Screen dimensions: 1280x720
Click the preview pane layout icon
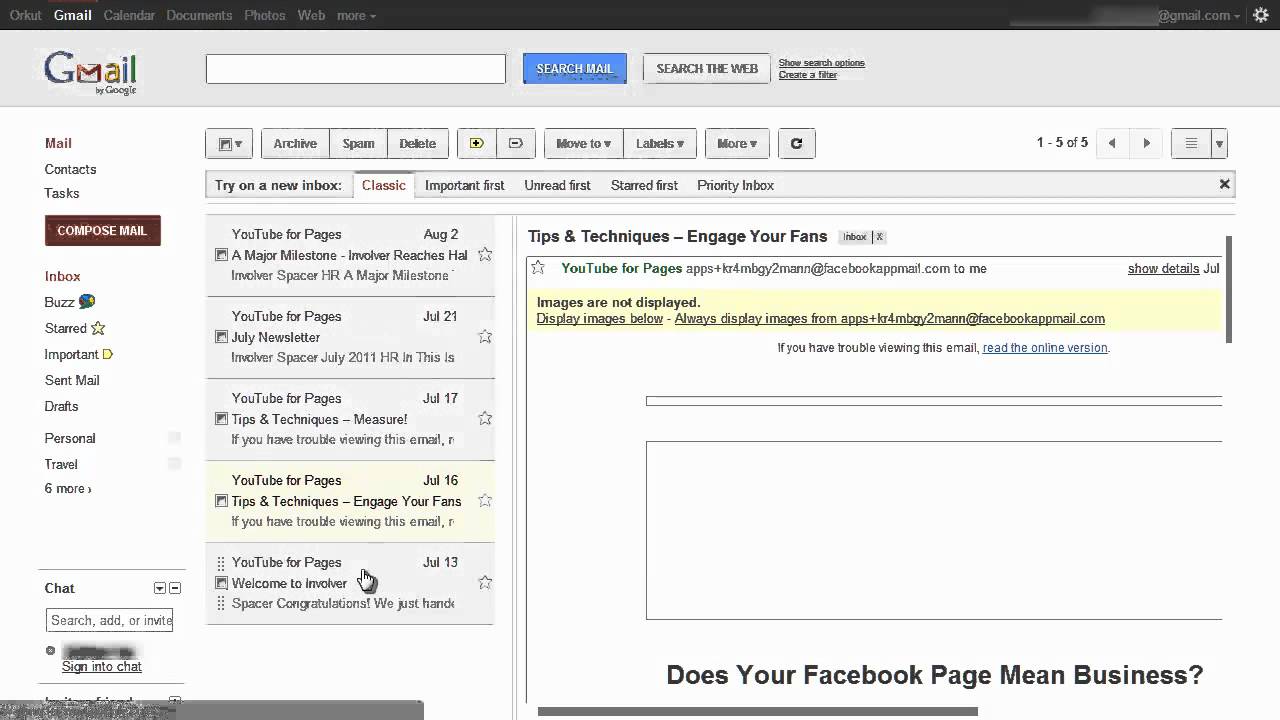tap(1191, 143)
